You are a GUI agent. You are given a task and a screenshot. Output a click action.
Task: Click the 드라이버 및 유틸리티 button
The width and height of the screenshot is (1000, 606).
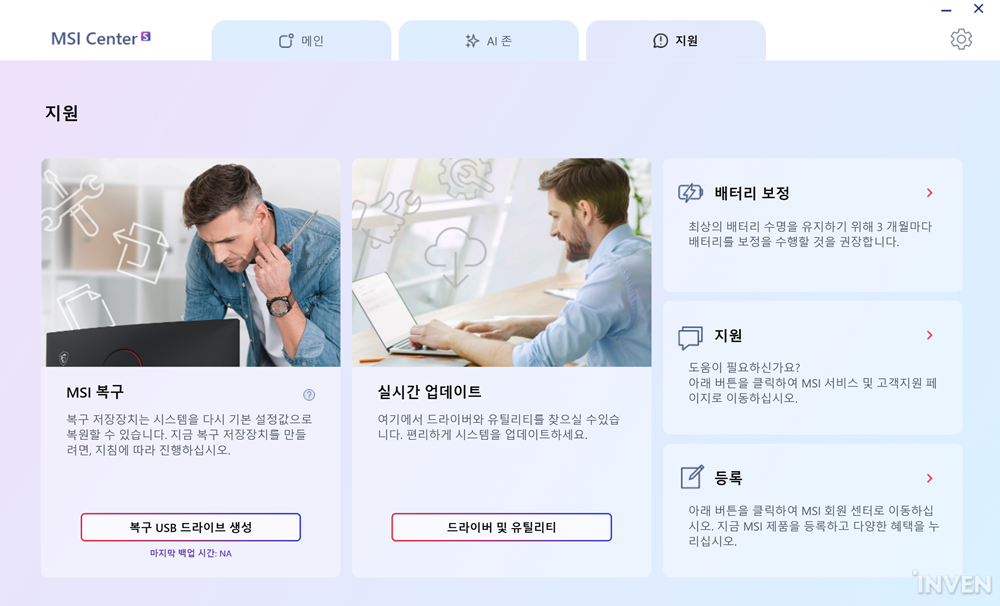click(x=501, y=528)
